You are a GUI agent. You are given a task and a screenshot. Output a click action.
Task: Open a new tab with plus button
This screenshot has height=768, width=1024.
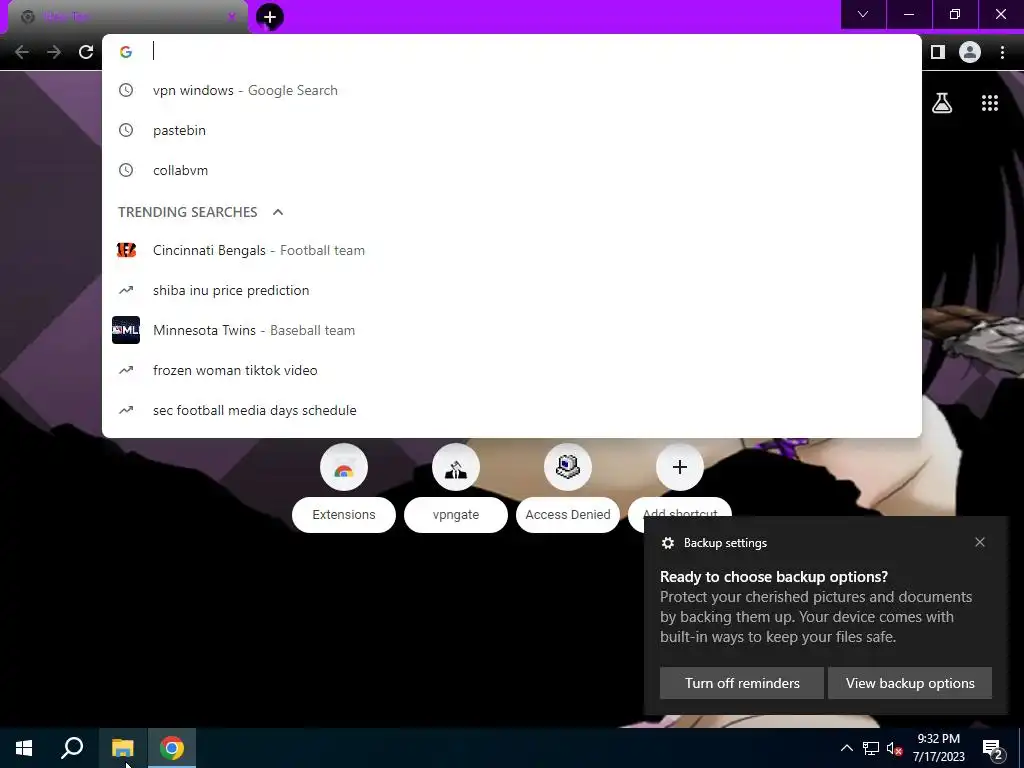click(270, 17)
